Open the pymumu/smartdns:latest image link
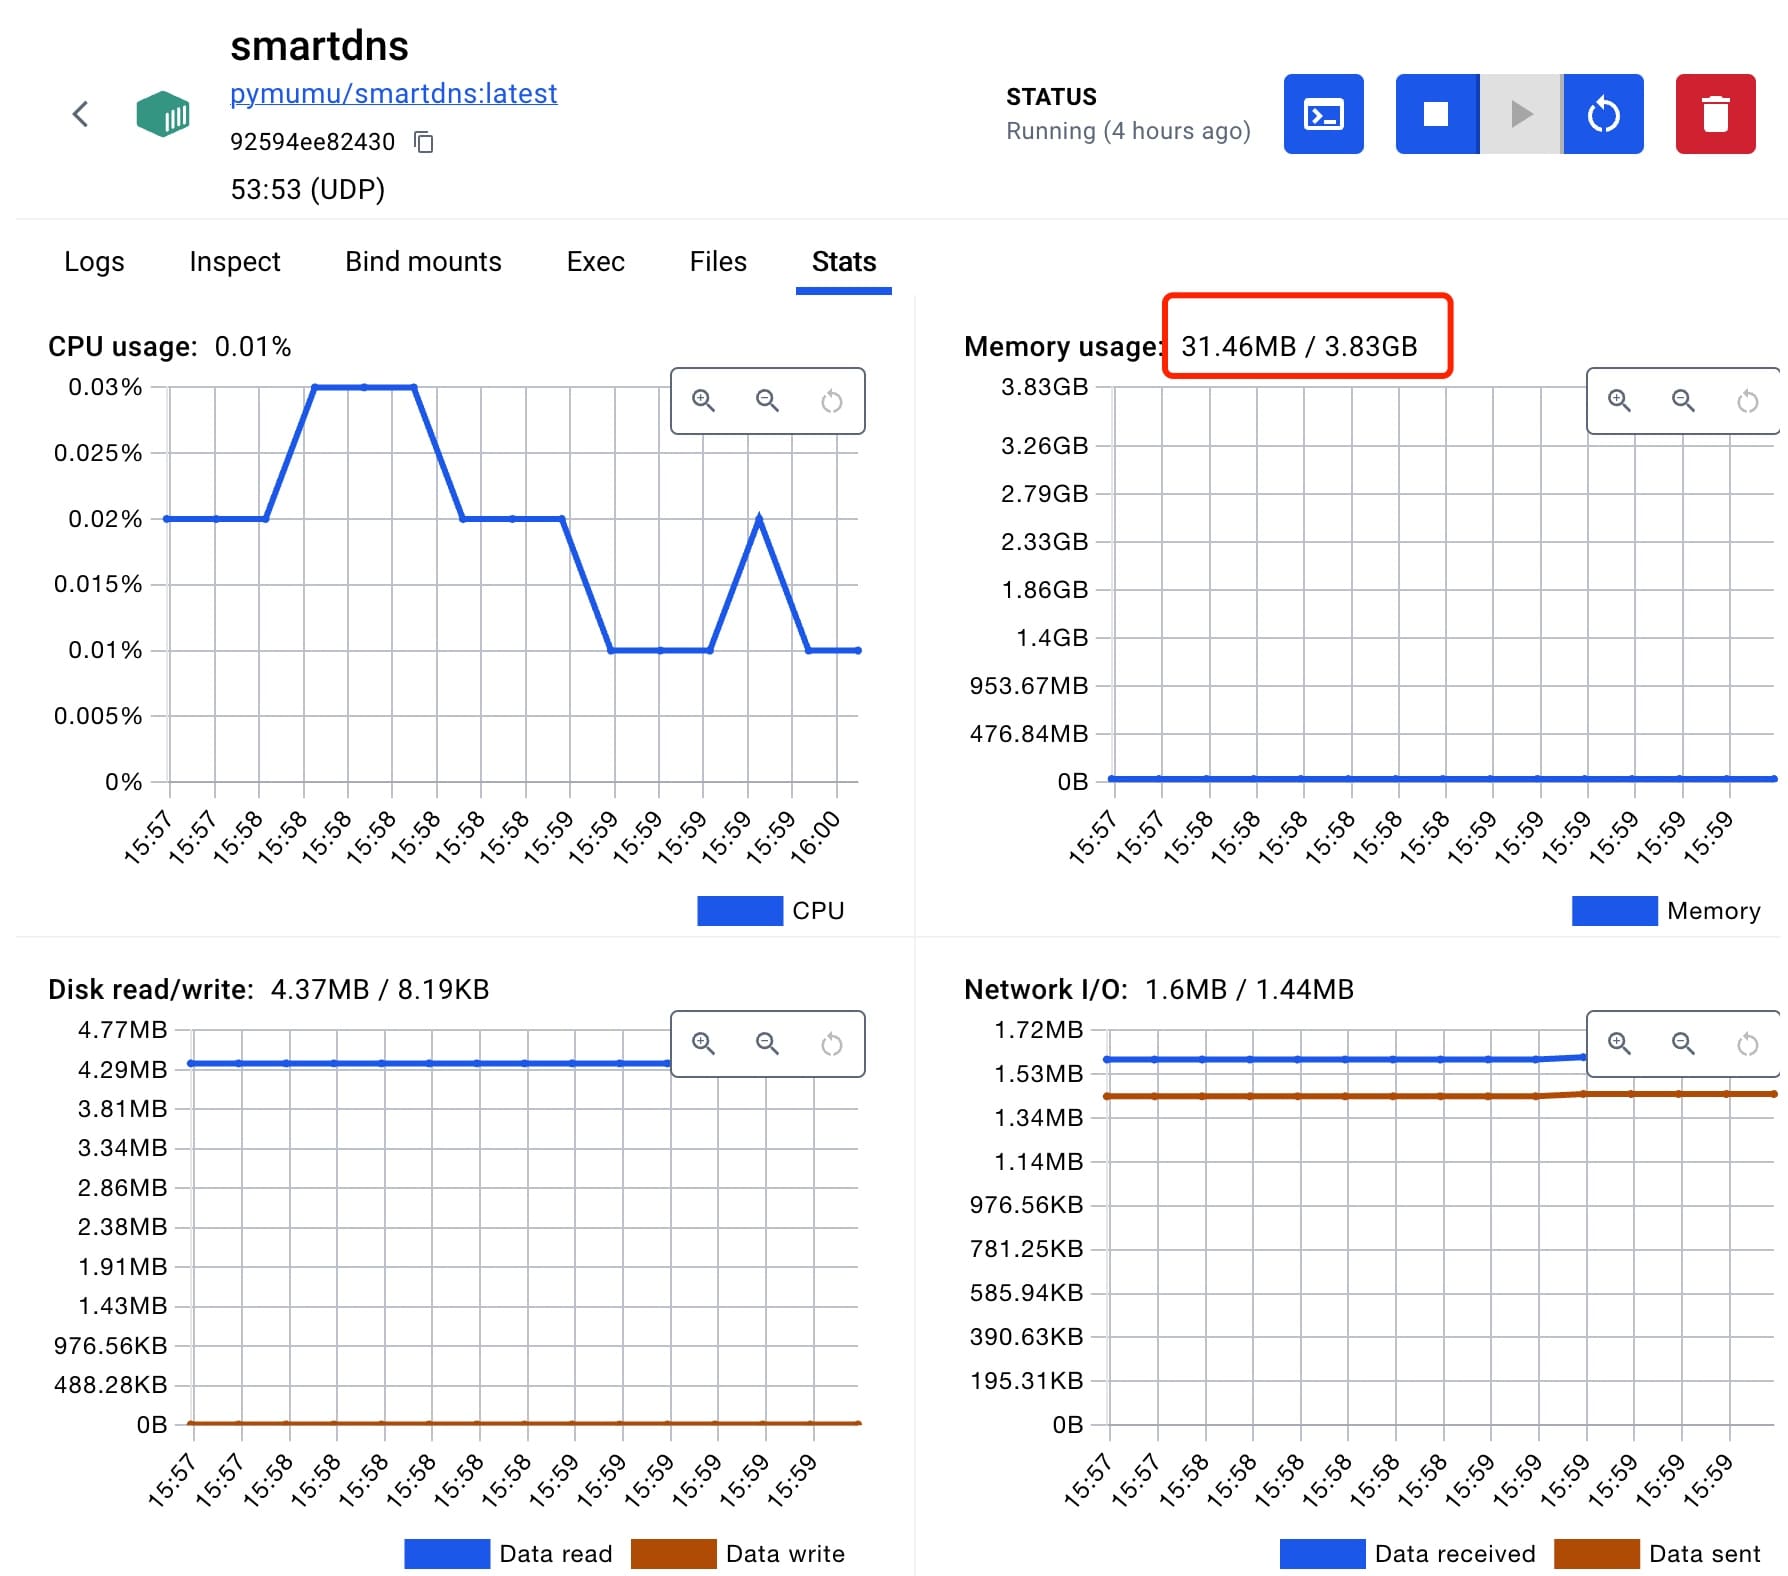This screenshot has width=1788, height=1576. click(x=393, y=94)
